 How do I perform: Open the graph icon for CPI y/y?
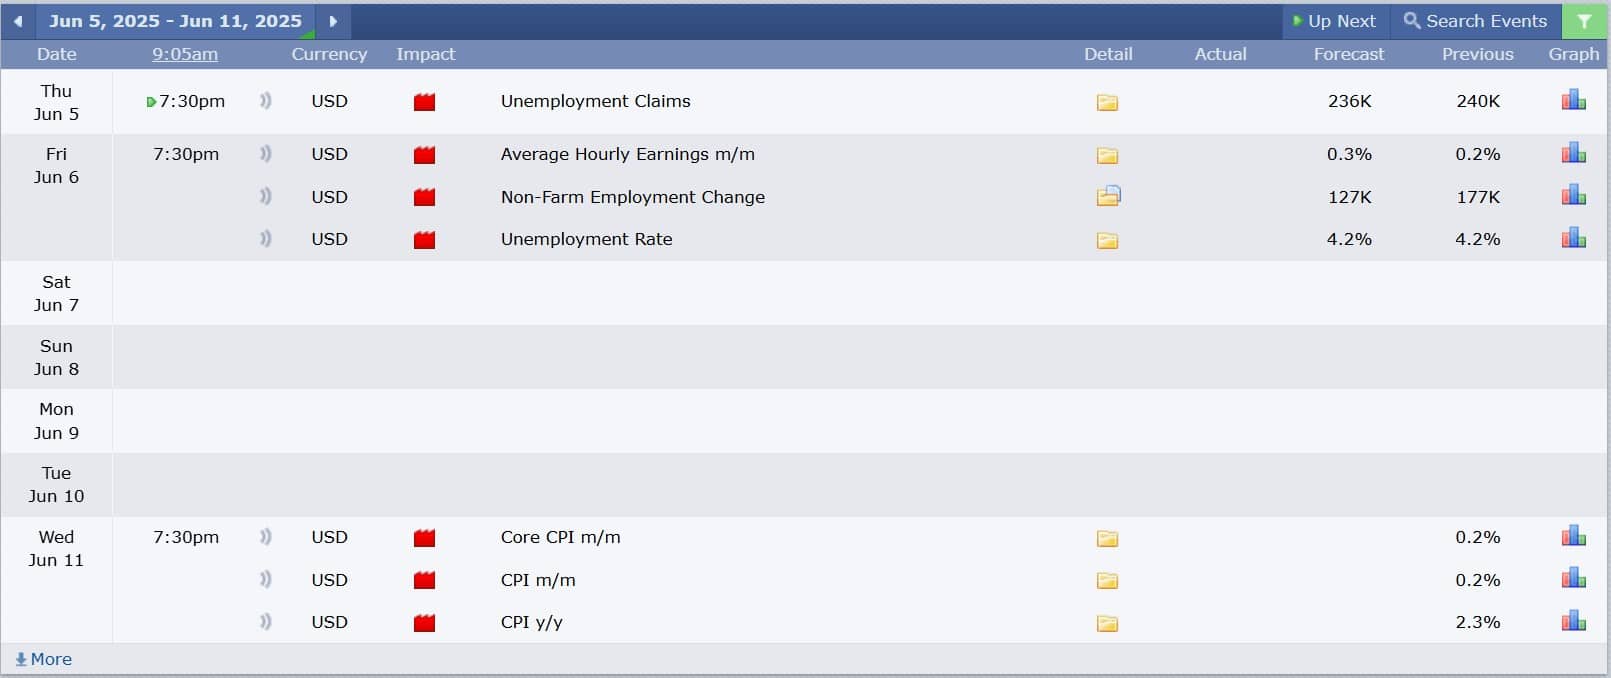click(1574, 621)
